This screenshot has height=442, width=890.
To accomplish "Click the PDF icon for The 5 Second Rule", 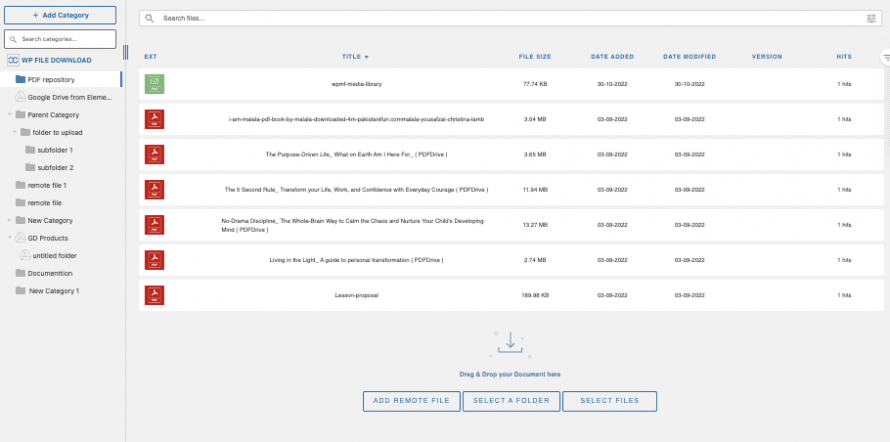I will pos(154,190).
